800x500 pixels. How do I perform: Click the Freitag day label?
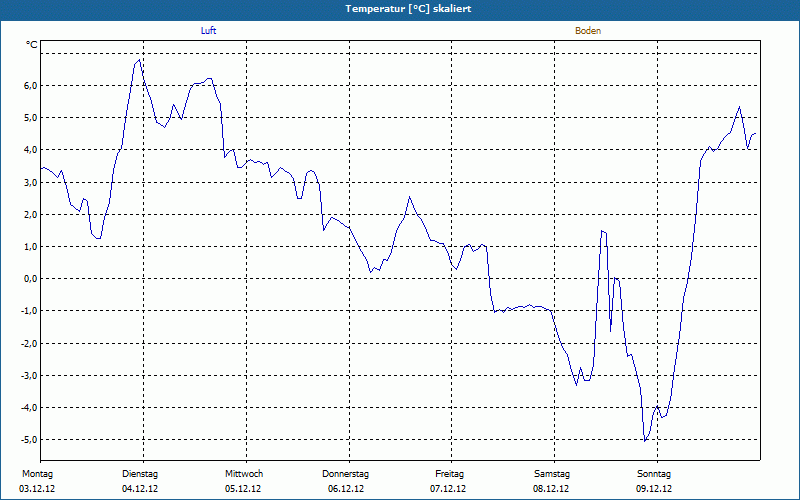[449, 474]
